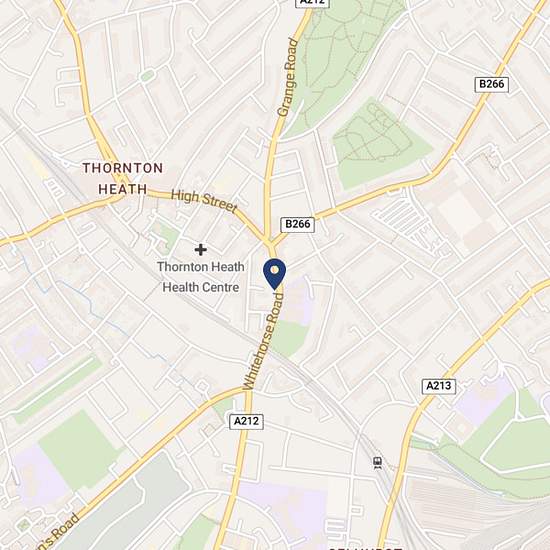Click the High Street road label
550x550 pixels.
tap(204, 201)
